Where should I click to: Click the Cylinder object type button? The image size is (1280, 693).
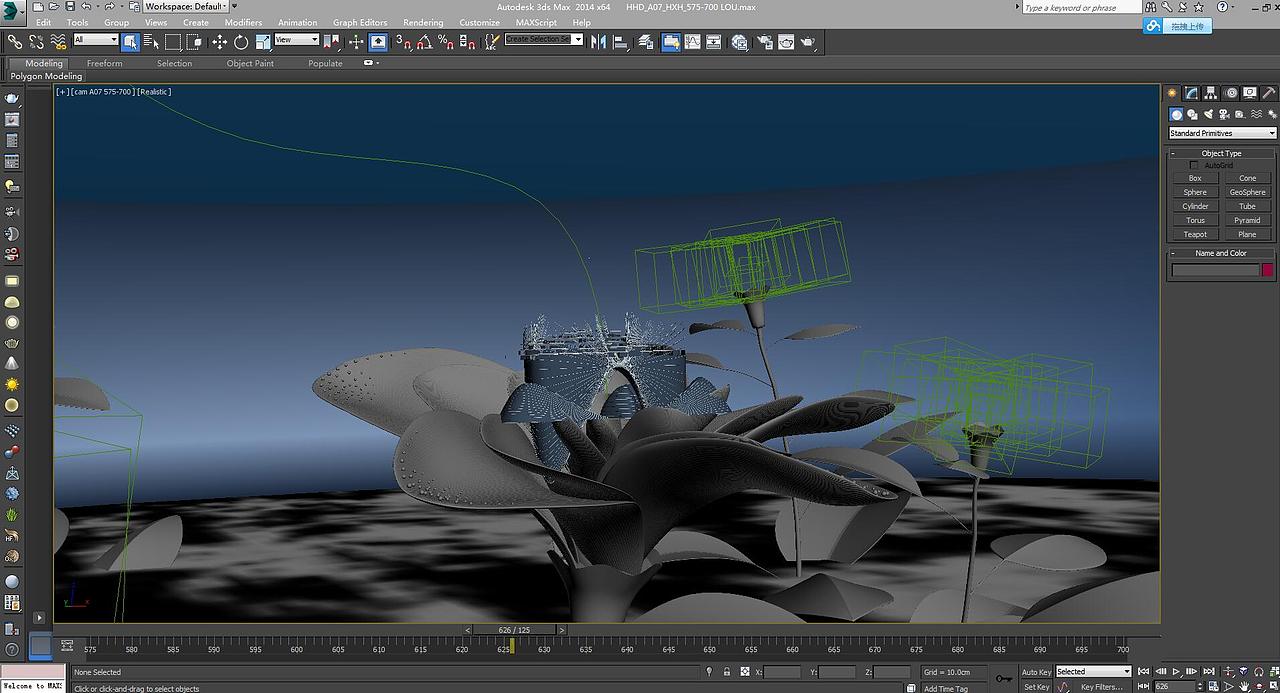click(x=1195, y=206)
